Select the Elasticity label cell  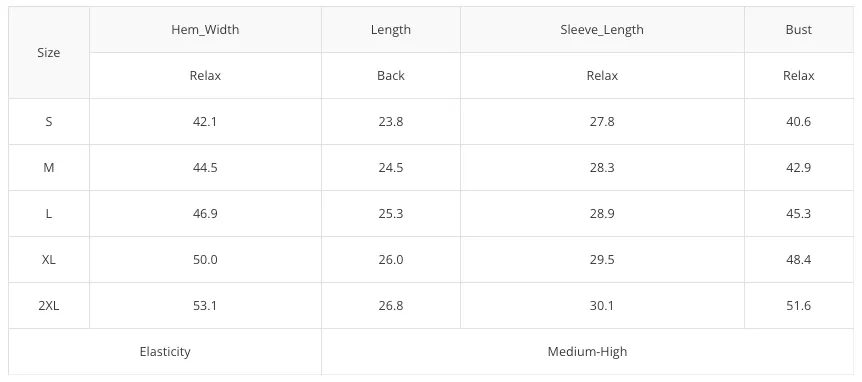tap(165, 352)
